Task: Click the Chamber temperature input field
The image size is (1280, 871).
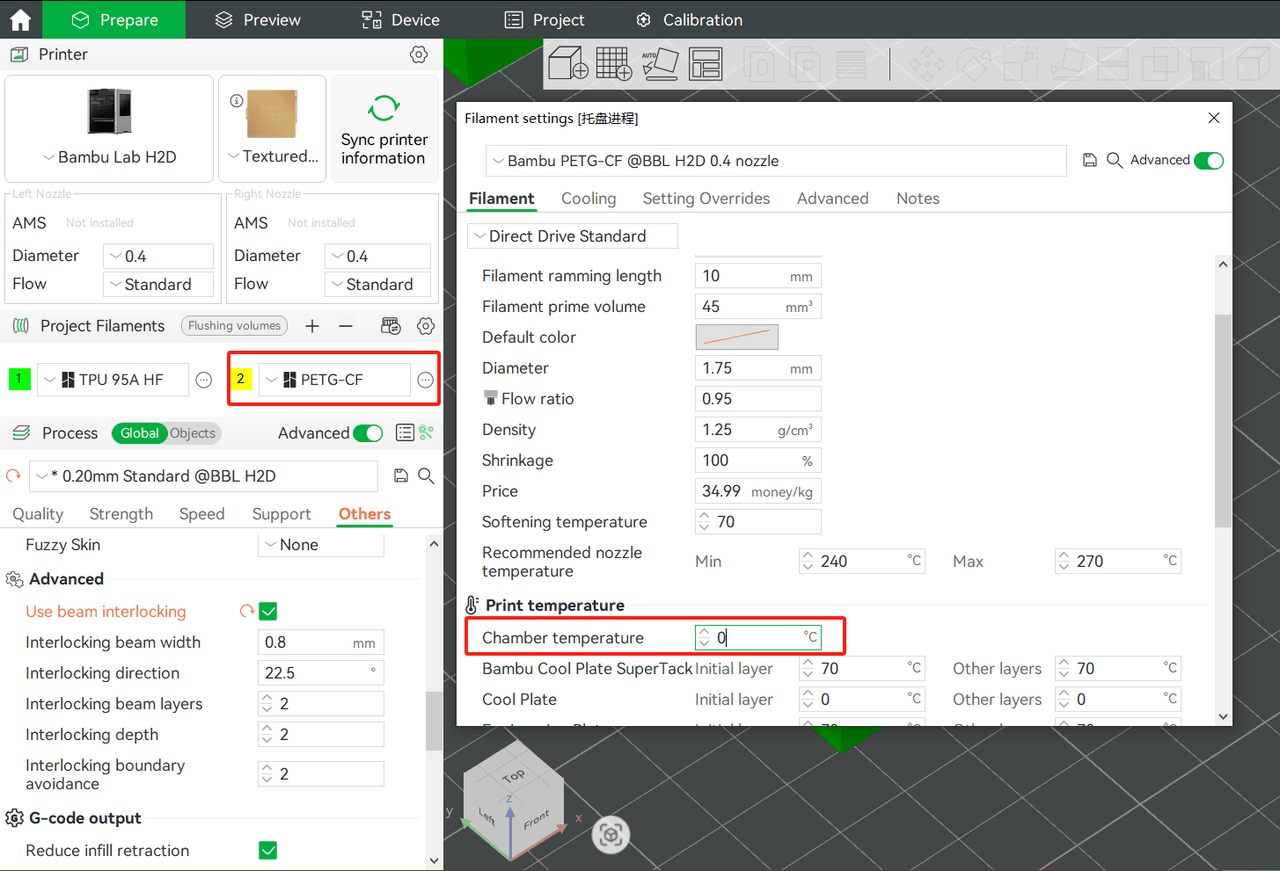Action: tap(758, 637)
